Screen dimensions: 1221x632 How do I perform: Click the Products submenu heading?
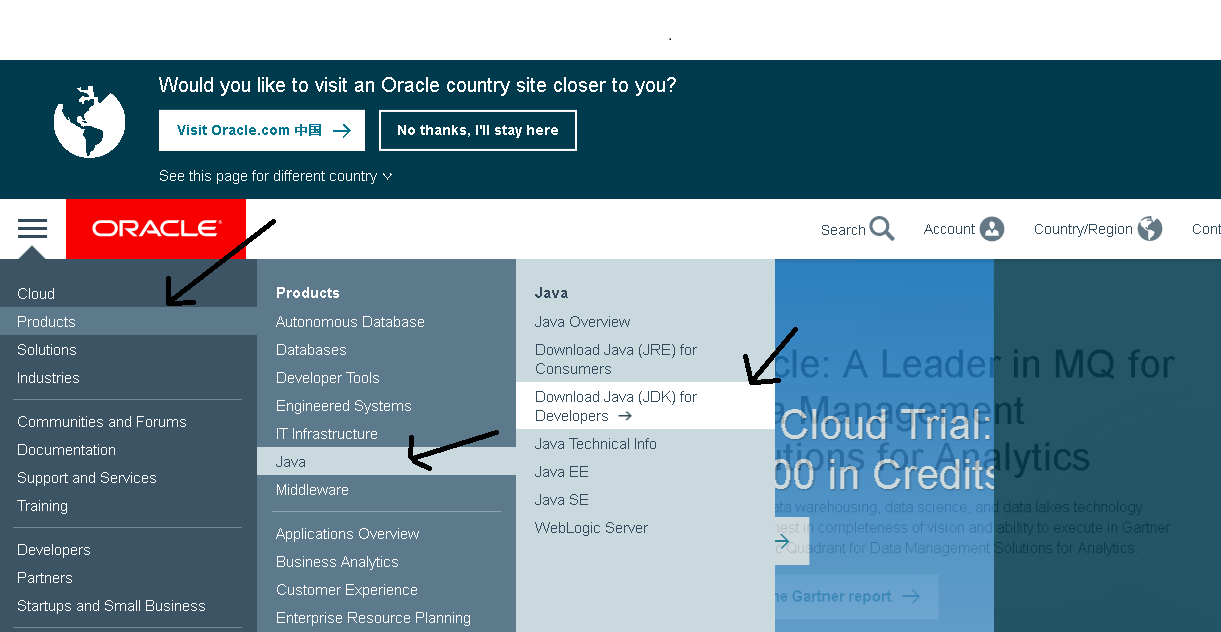(x=308, y=292)
